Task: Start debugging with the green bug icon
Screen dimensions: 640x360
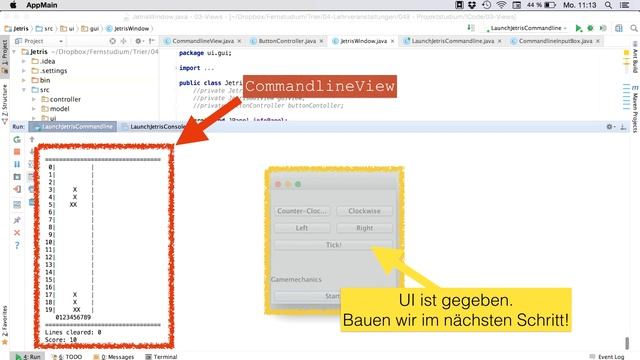Action: 590,28
